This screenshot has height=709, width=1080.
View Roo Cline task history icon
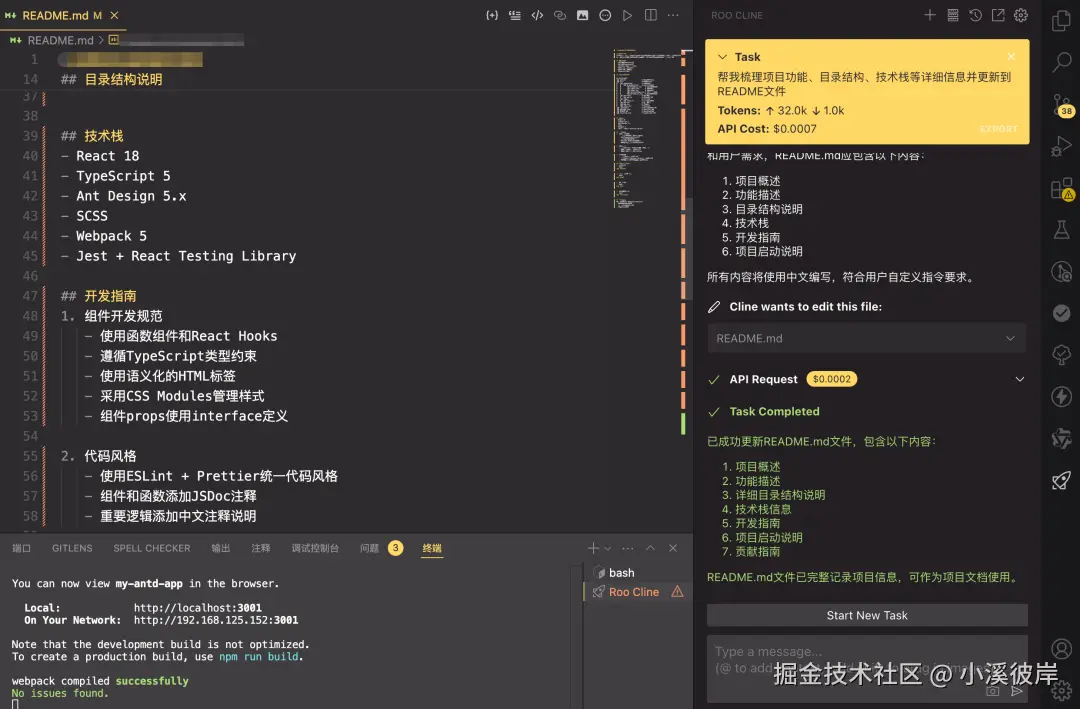click(977, 15)
